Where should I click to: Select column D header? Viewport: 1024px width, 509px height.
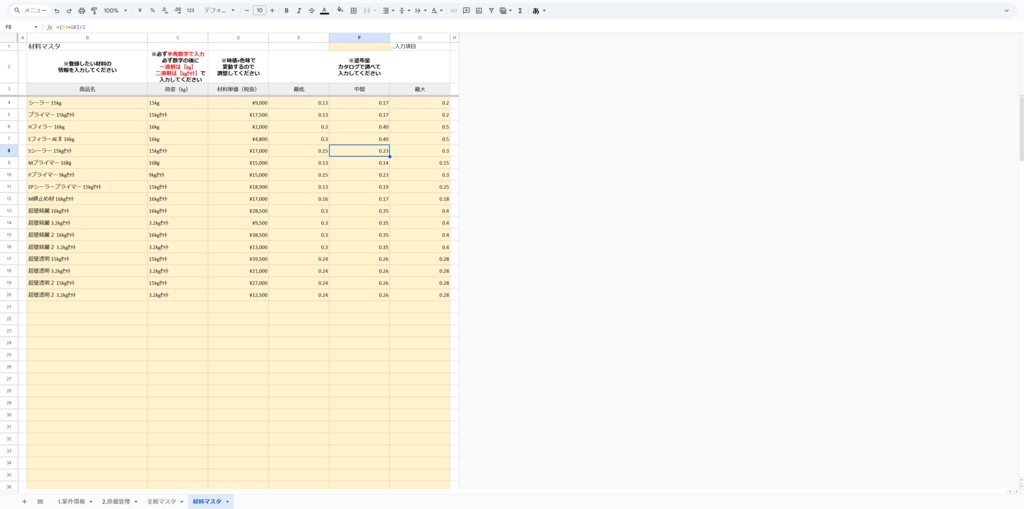(238, 38)
